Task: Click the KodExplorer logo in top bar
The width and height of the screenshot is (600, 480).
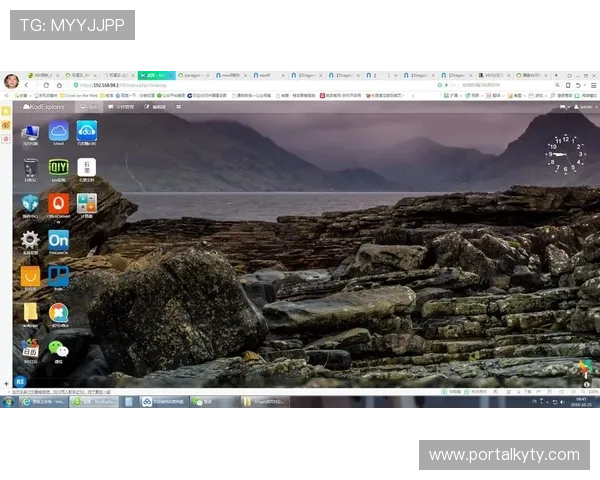Action: coord(44,106)
